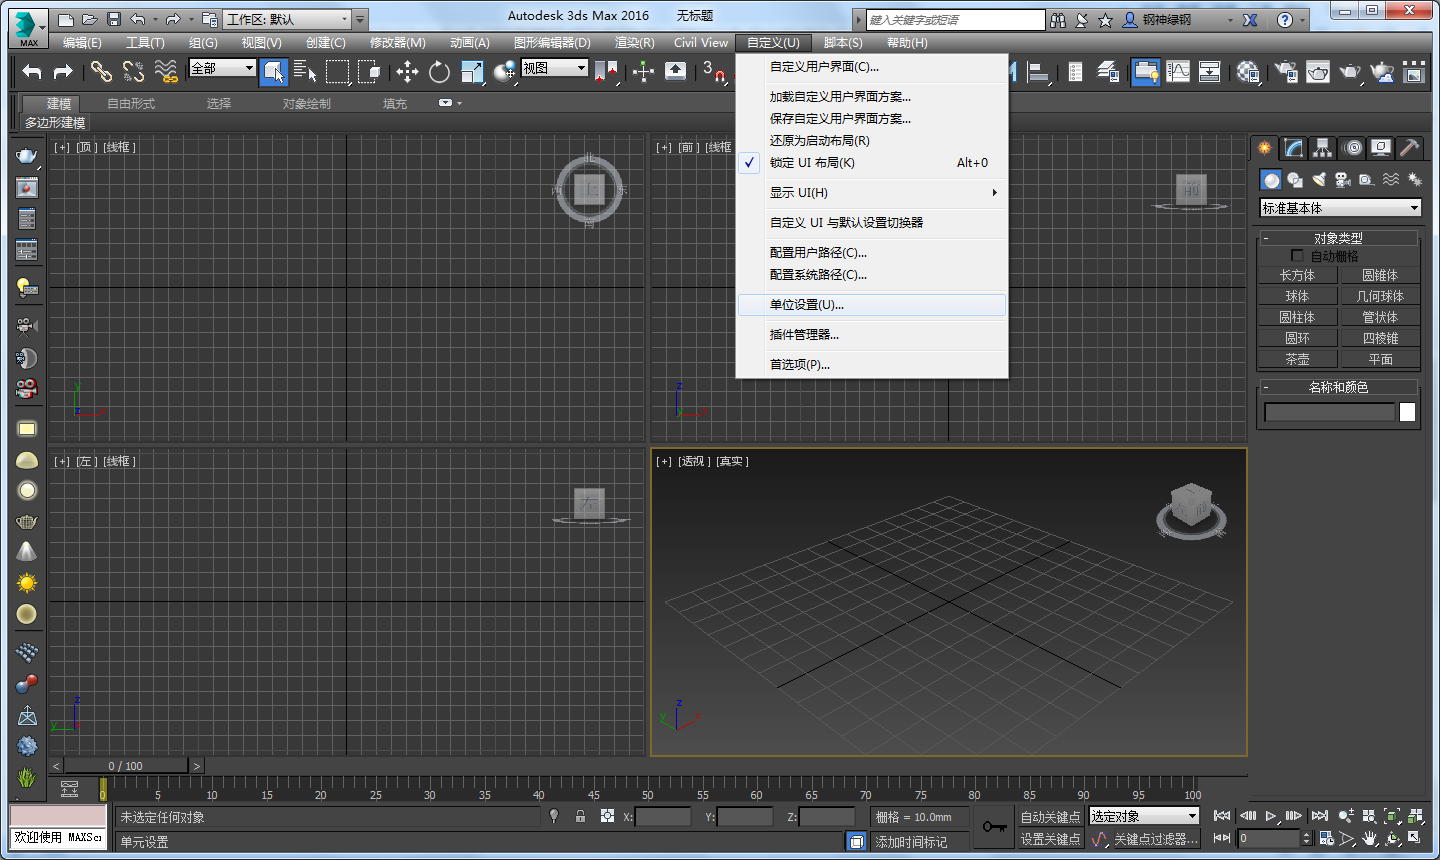Toggle 锁定 UI 布局(K) menu item
Screen dimensions: 1440x860
pyautogui.click(x=872, y=163)
